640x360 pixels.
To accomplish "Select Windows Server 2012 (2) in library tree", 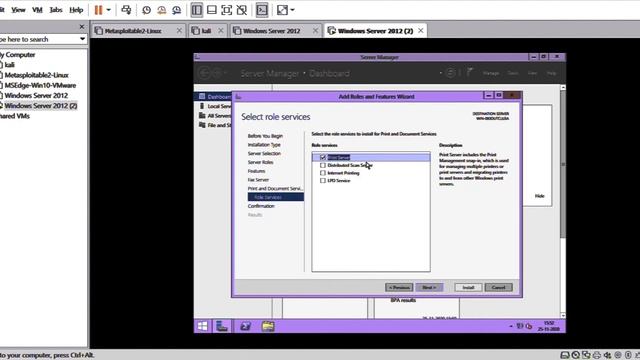I will tap(41, 106).
